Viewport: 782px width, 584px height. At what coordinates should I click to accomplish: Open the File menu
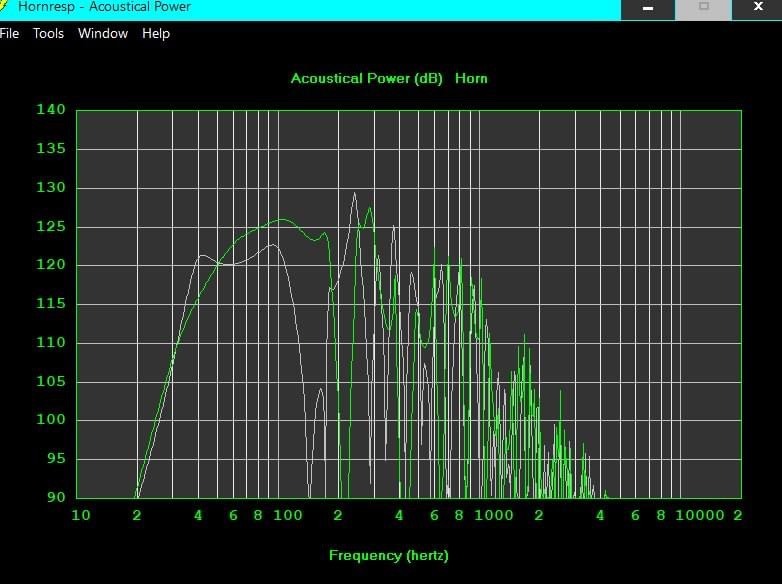coord(9,33)
